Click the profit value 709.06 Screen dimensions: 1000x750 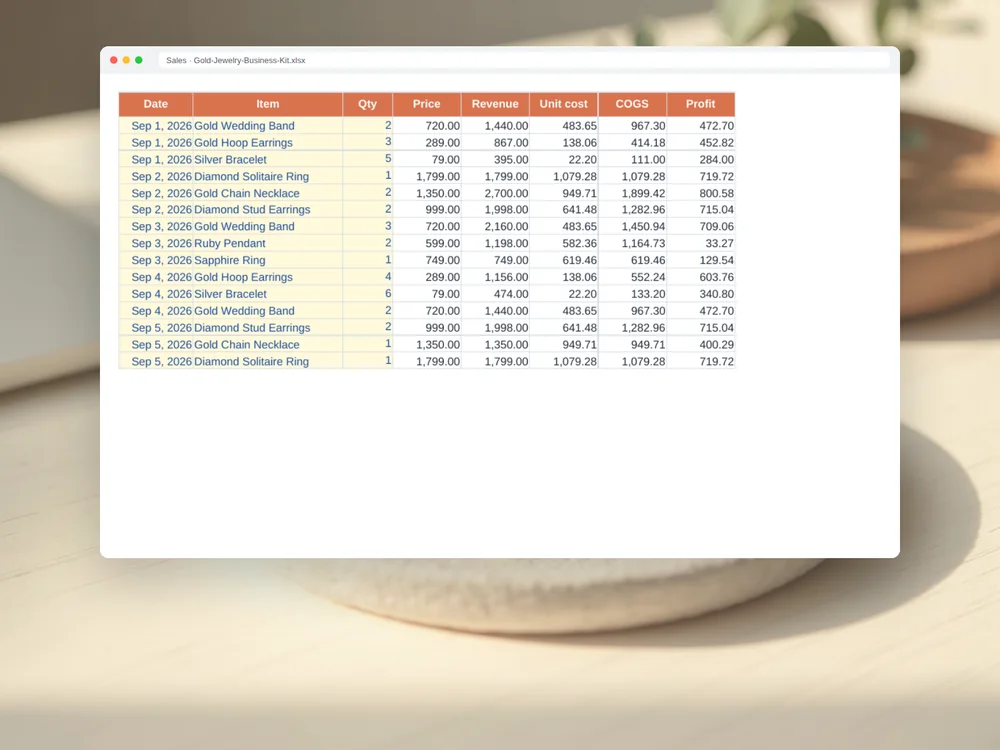(x=716, y=226)
